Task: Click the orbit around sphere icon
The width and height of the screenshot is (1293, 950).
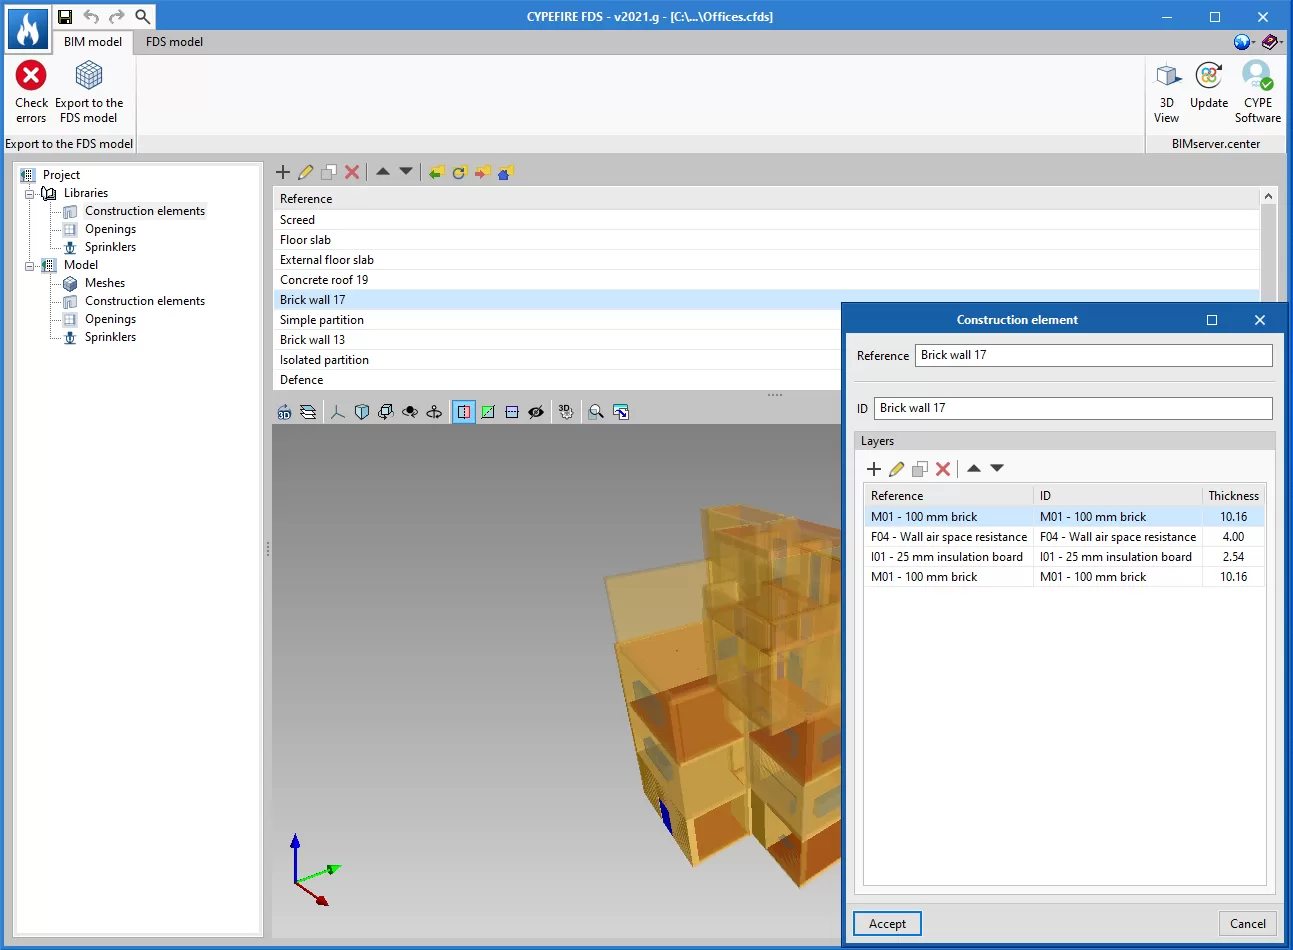Action: (x=410, y=412)
